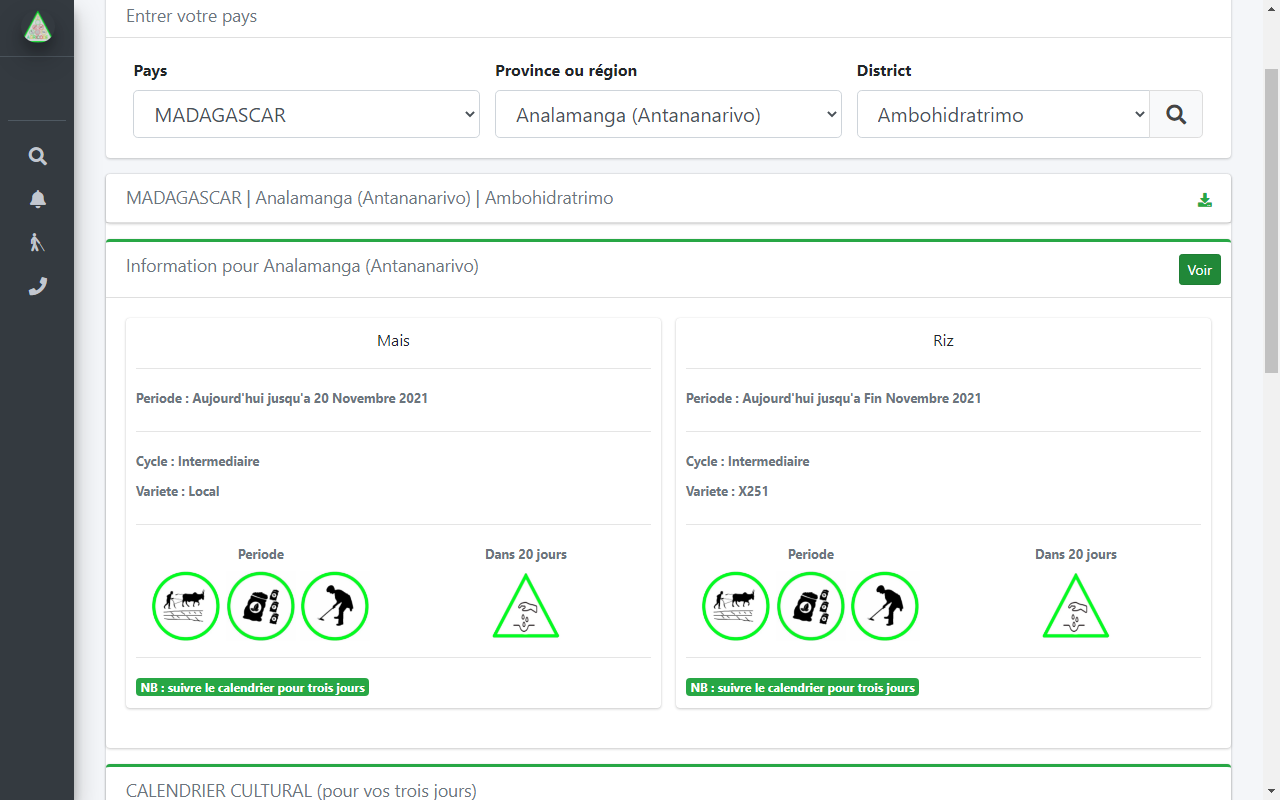Click the Riz sowing triangle icon
The image size is (1280, 800).
(x=1076, y=609)
